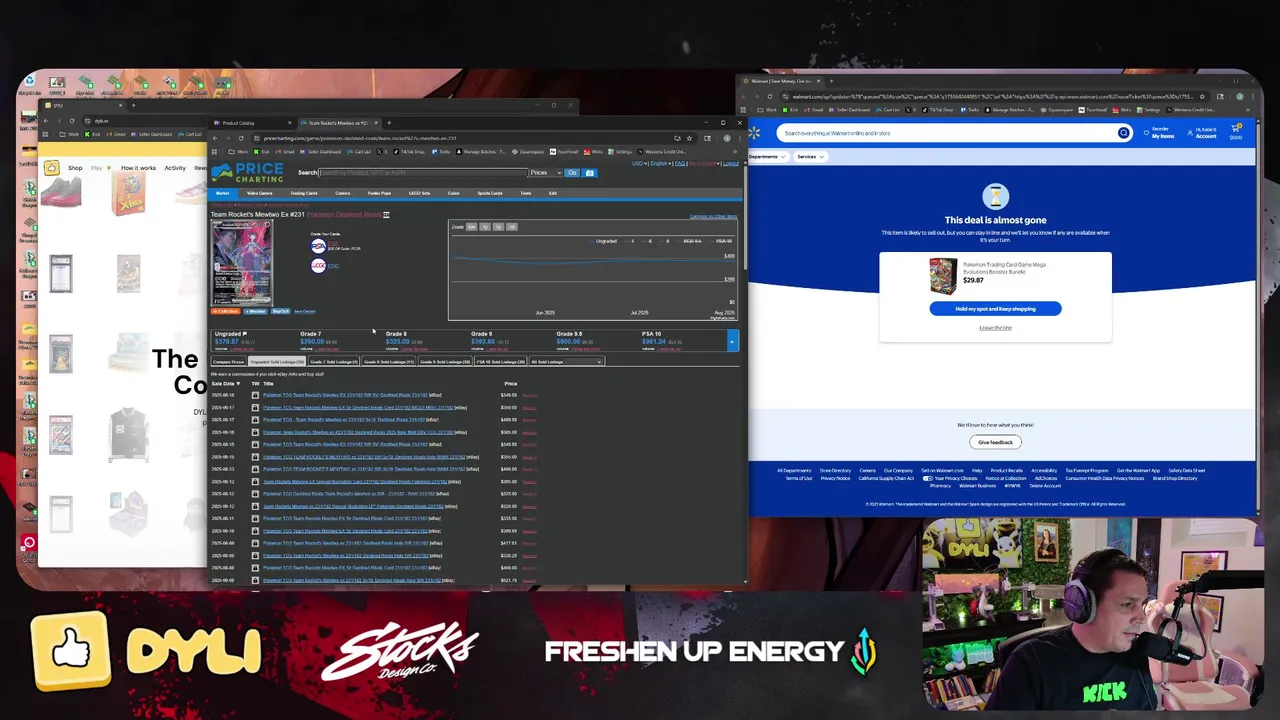Screen dimensions: 1280x720
Task: Reload the Walmart page
Action: (x=770, y=96)
